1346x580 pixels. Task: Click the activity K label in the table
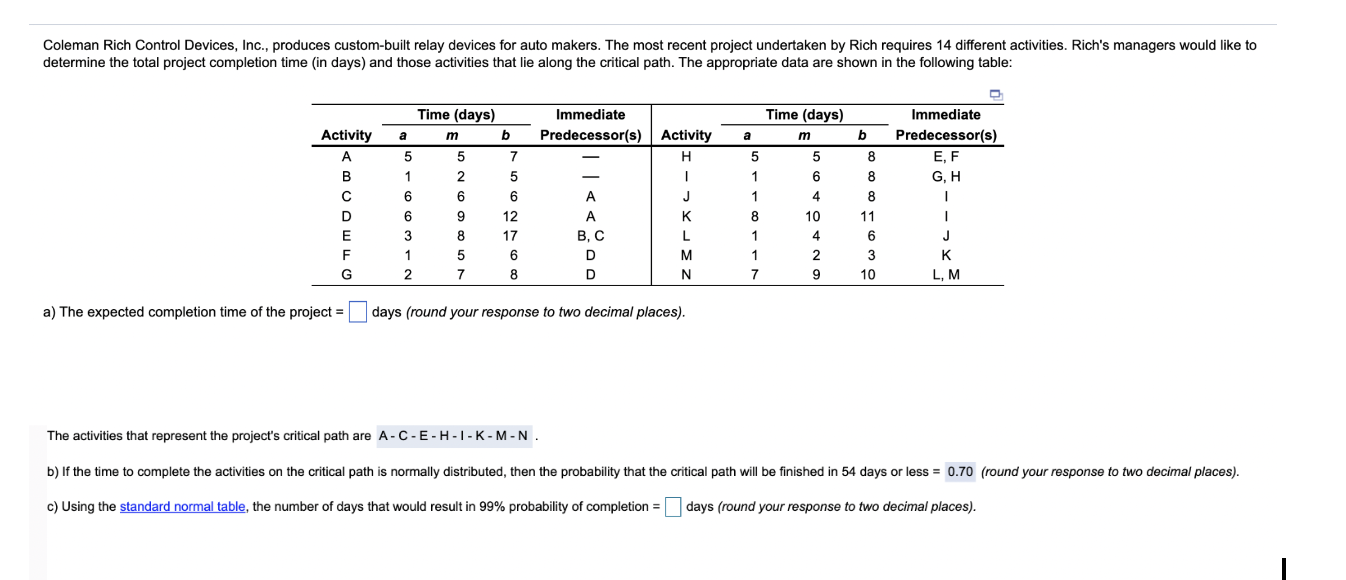tap(686, 216)
